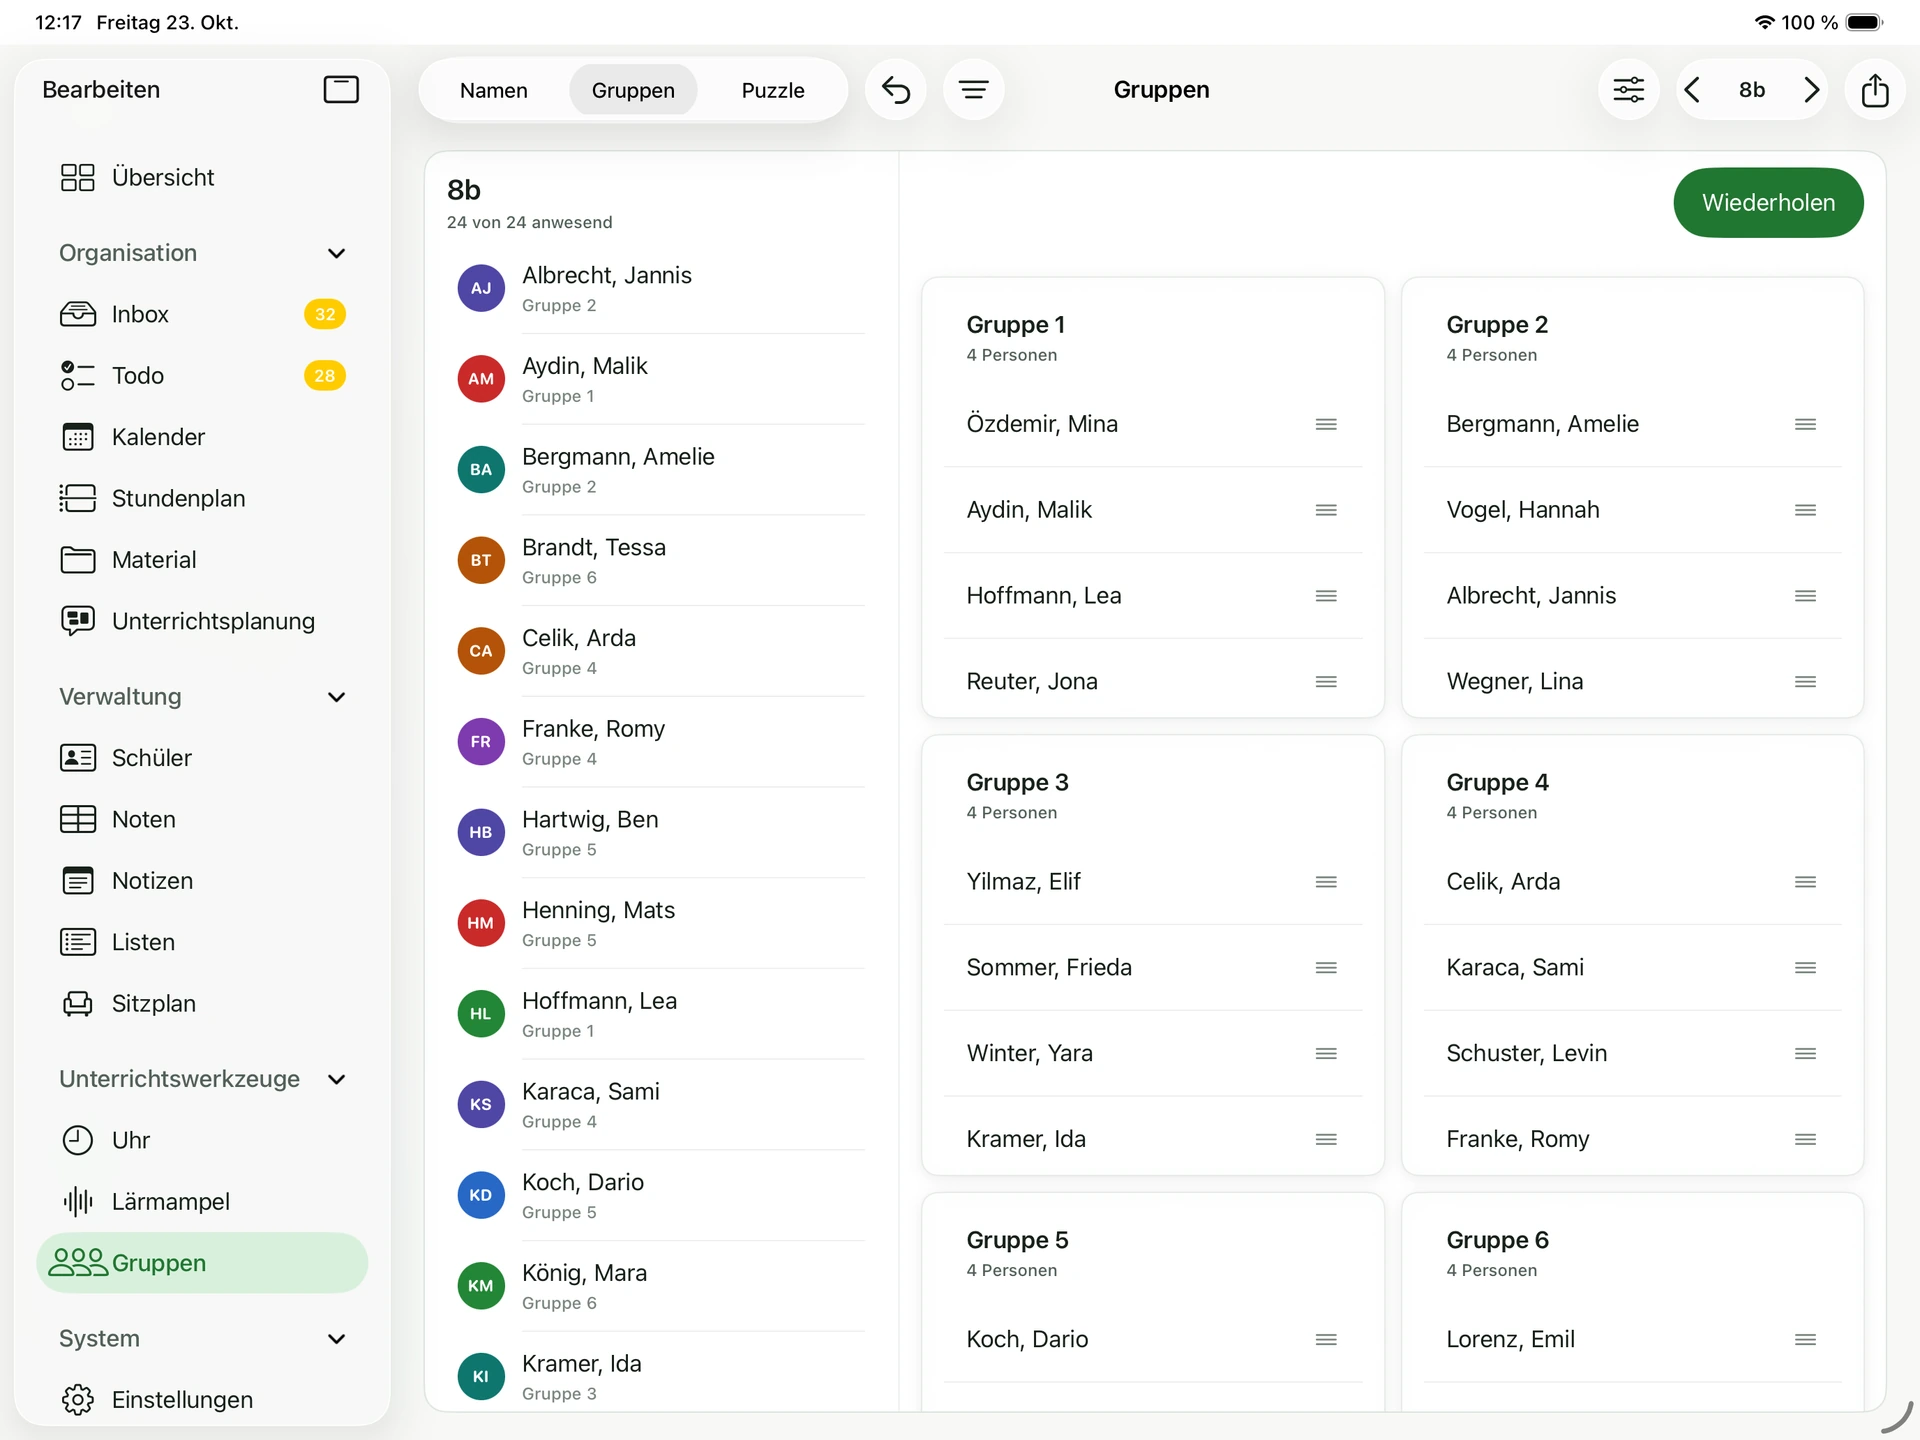Select student König, Mara in list
The width and height of the screenshot is (1920, 1440).
[x=660, y=1286]
